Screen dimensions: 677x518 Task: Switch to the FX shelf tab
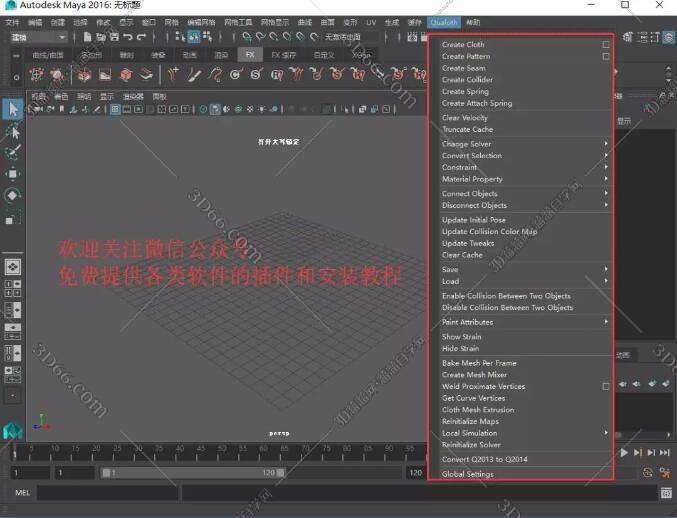250,55
